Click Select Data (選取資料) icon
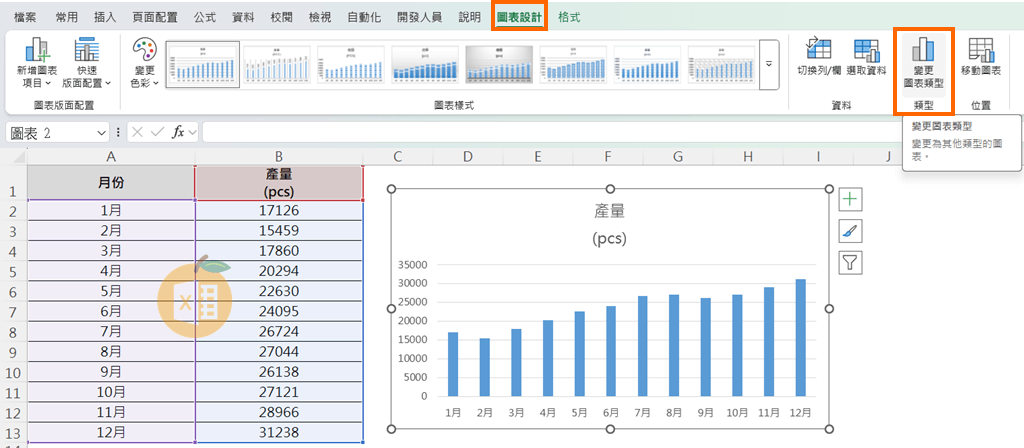Viewport: 1024px width, 448px height. [x=866, y=50]
